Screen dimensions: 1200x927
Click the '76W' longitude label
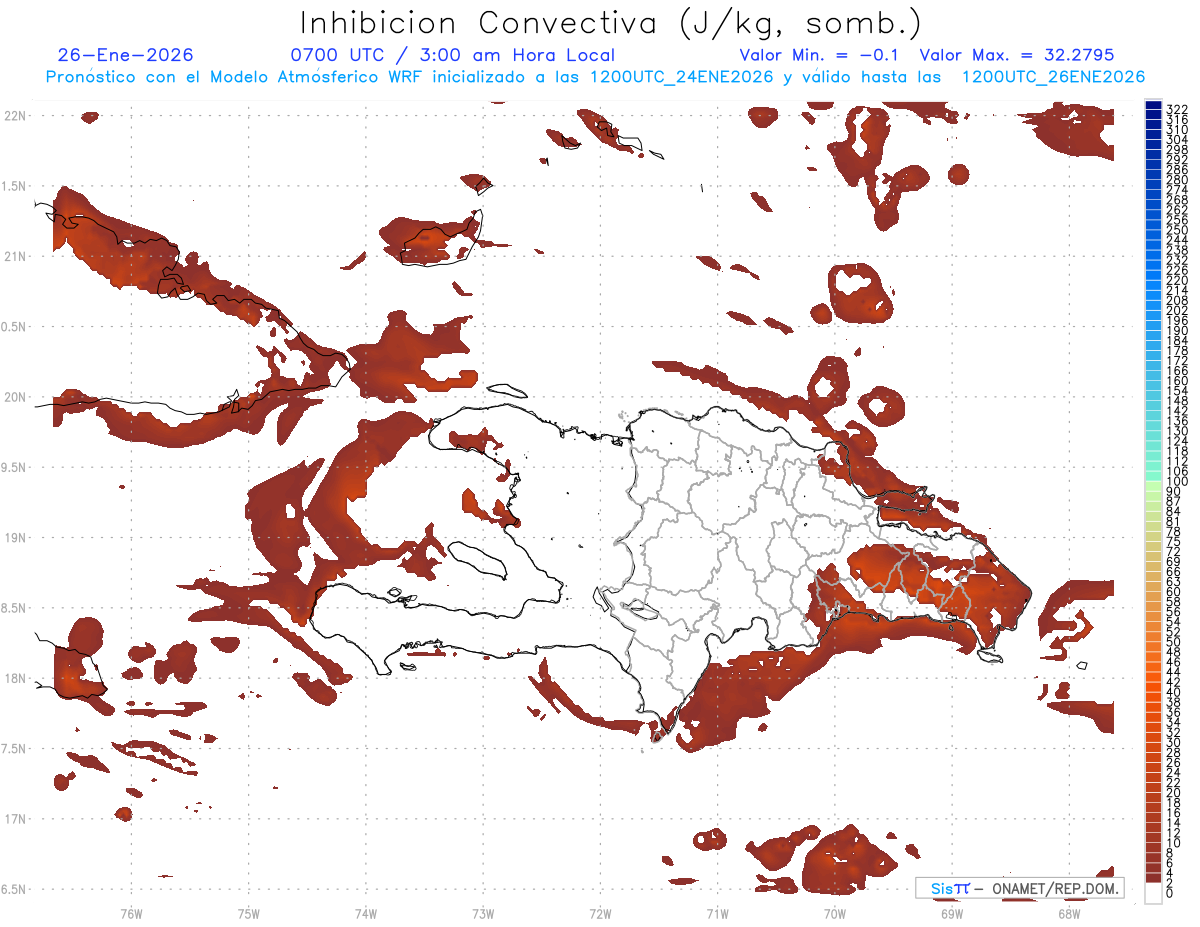pos(131,913)
